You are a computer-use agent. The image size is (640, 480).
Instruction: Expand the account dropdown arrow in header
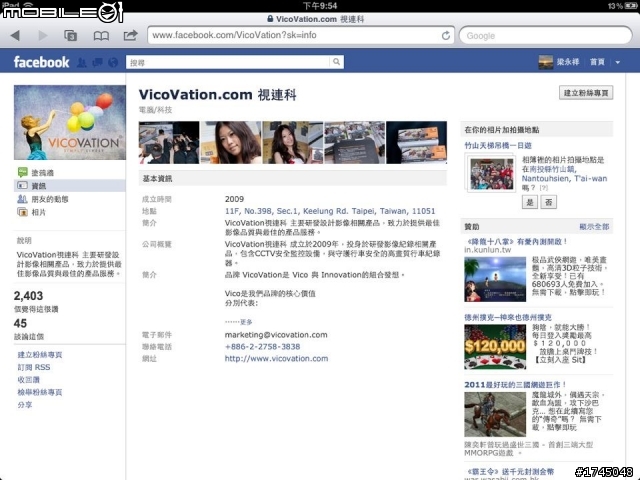pos(618,62)
